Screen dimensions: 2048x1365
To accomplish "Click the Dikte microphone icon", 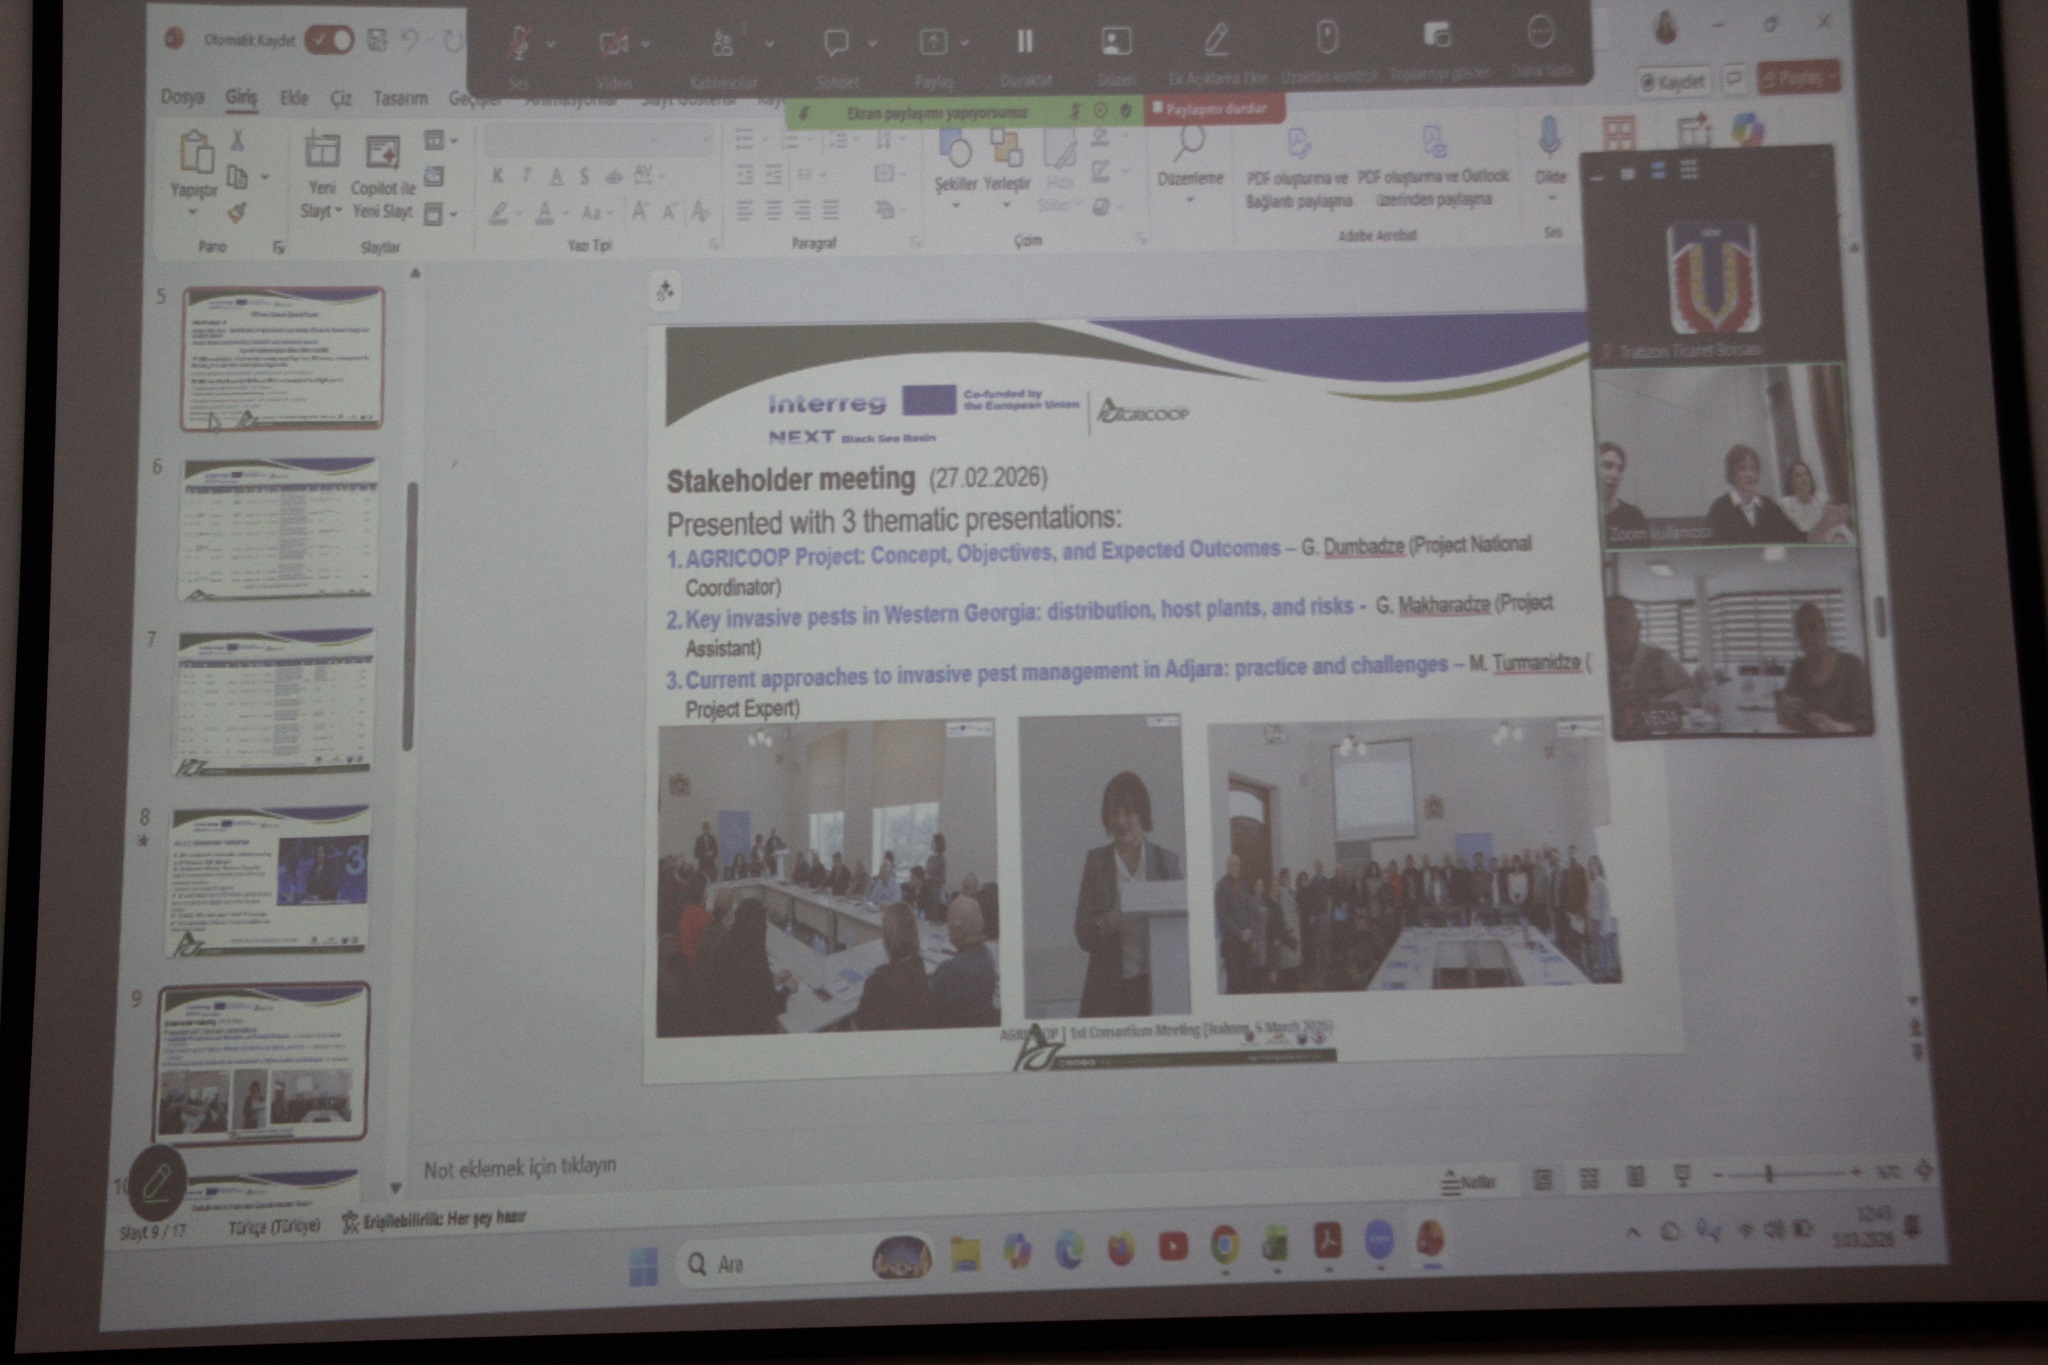I will [x=1549, y=138].
